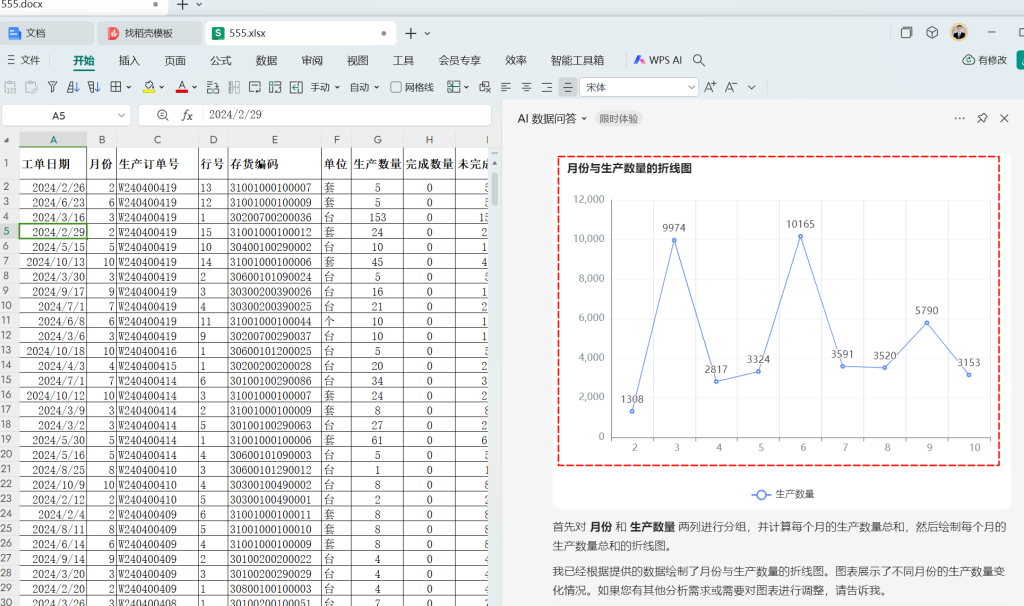Open the 自动 dropdown
The width and height of the screenshot is (1024, 606).
364,87
